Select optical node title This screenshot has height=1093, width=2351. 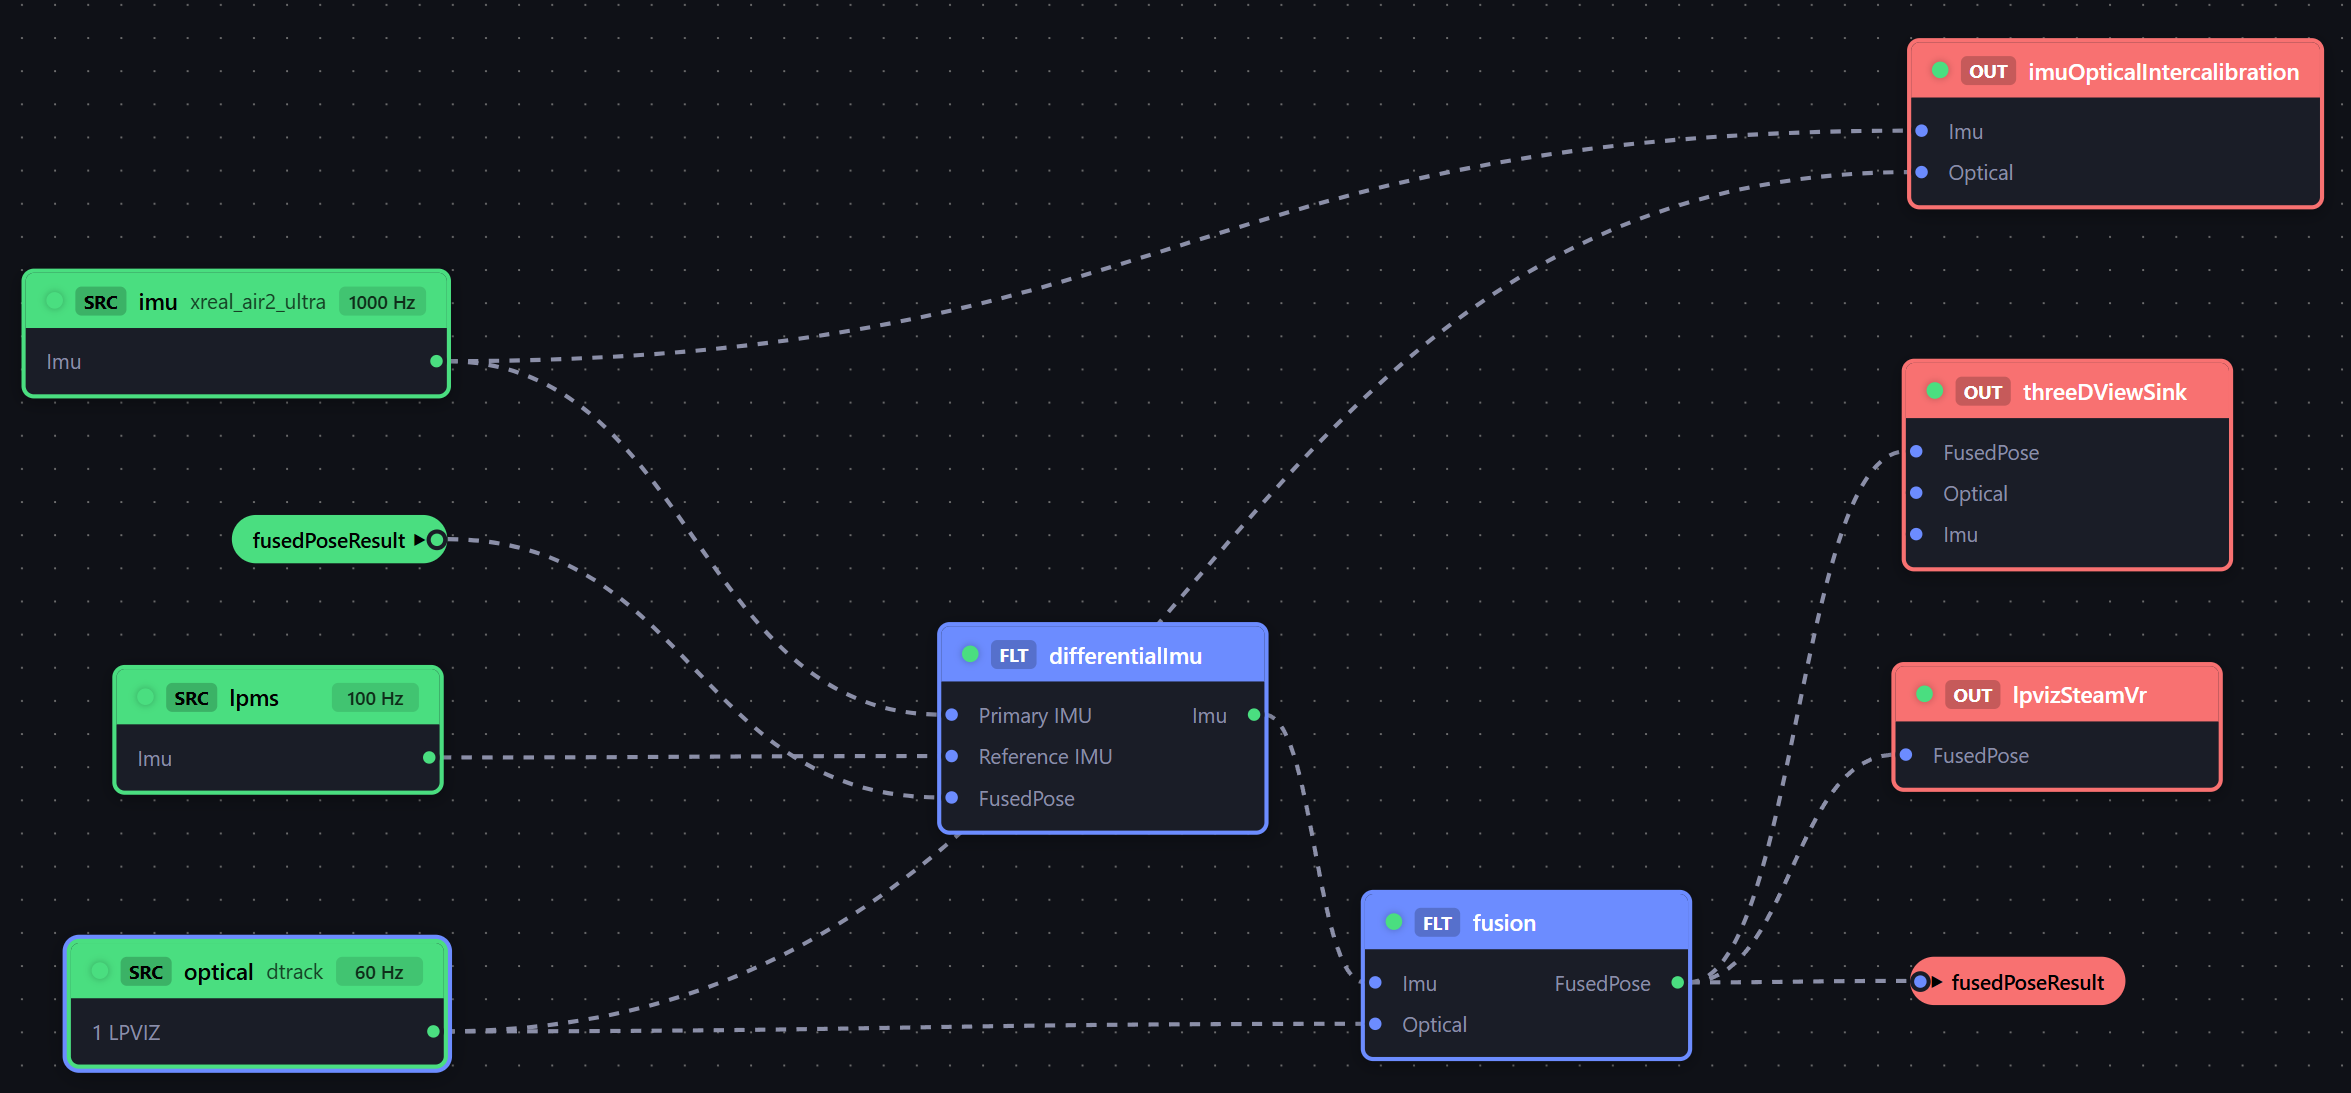tap(219, 972)
